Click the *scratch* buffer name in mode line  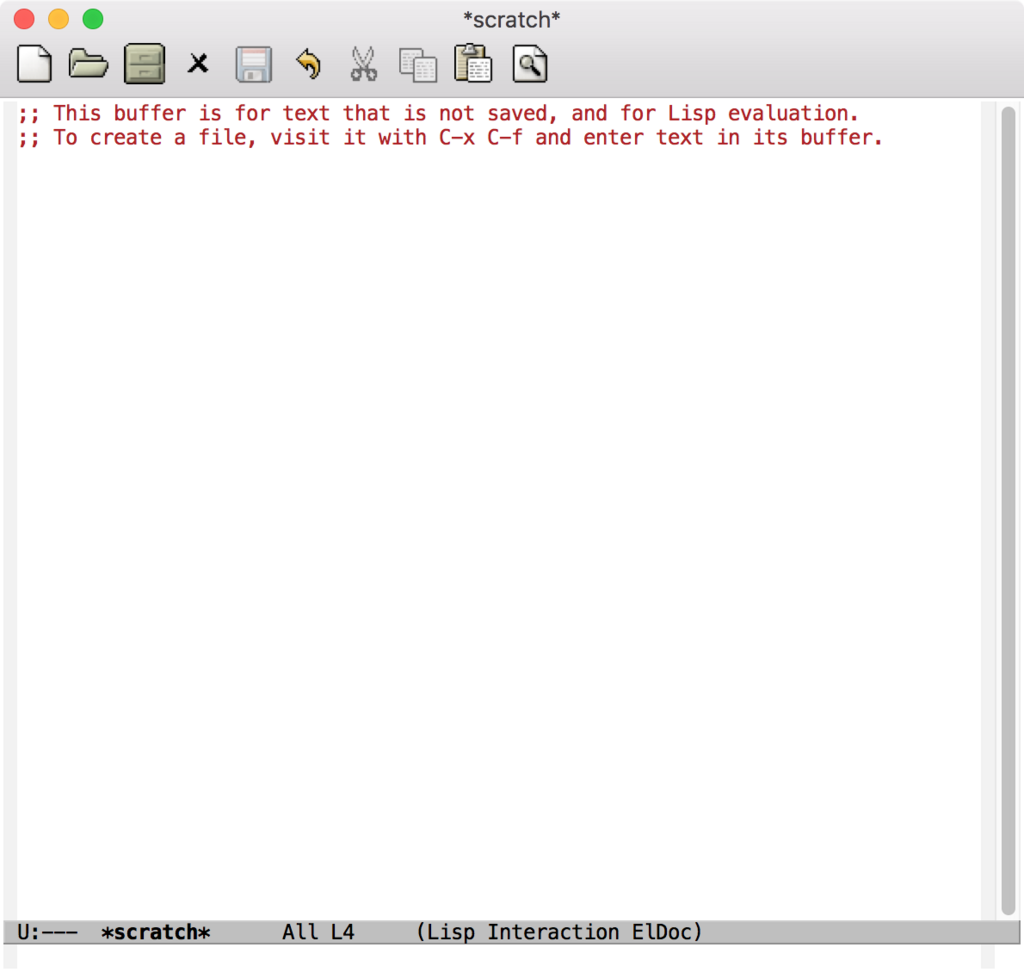click(155, 932)
